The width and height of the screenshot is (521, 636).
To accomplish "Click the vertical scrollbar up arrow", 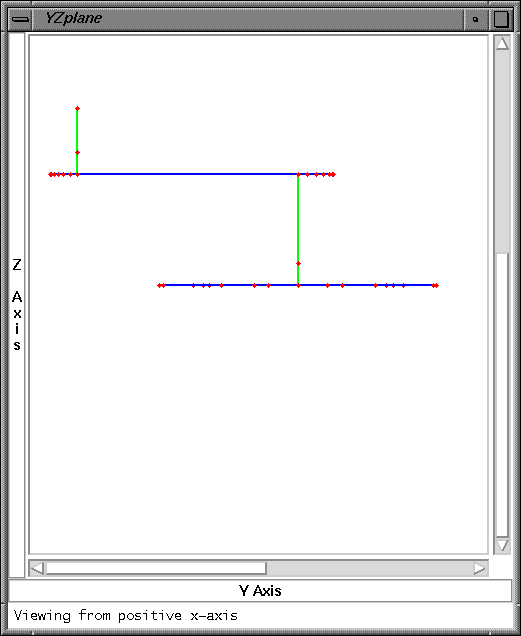I will click(x=502, y=43).
